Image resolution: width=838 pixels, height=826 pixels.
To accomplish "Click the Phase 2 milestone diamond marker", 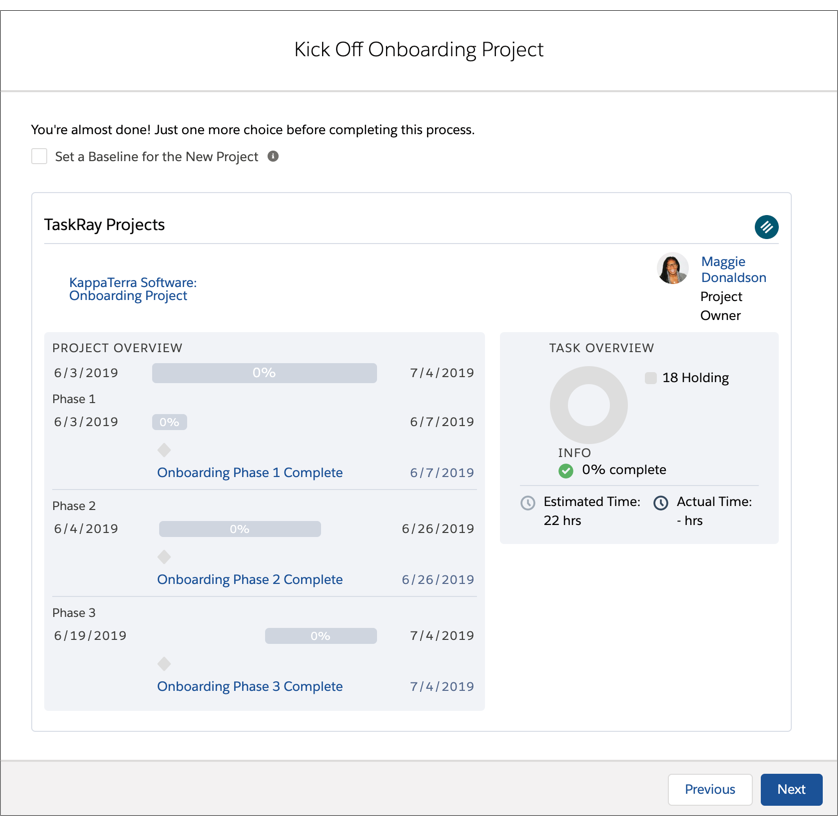I will click(x=164, y=557).
